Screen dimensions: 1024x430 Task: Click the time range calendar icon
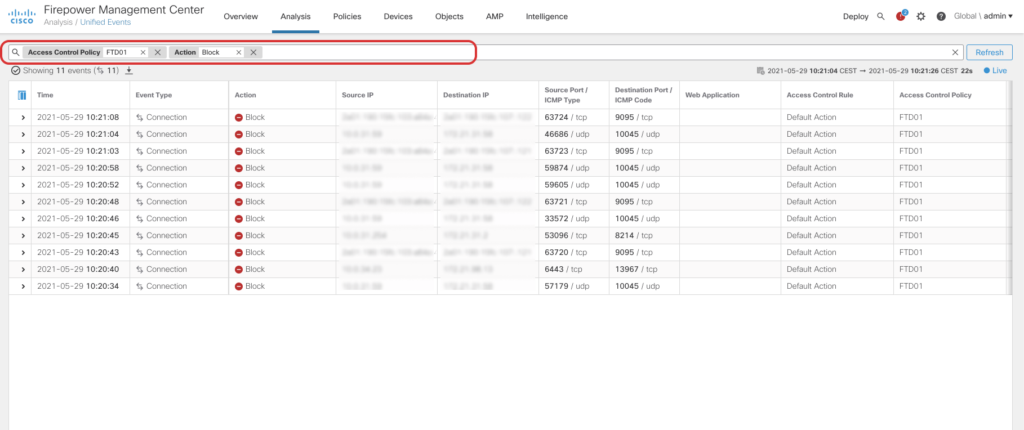tap(761, 70)
